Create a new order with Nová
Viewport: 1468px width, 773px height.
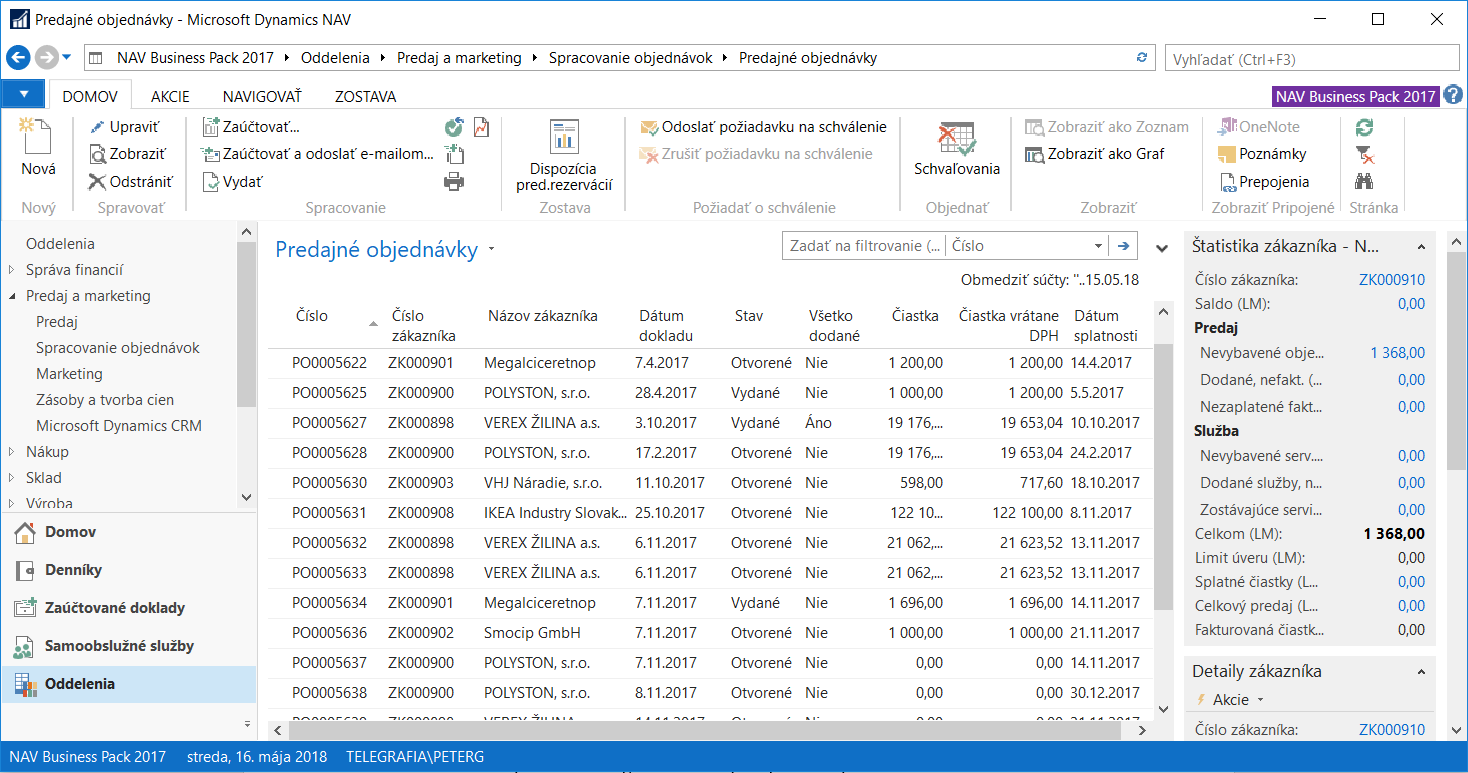point(38,148)
